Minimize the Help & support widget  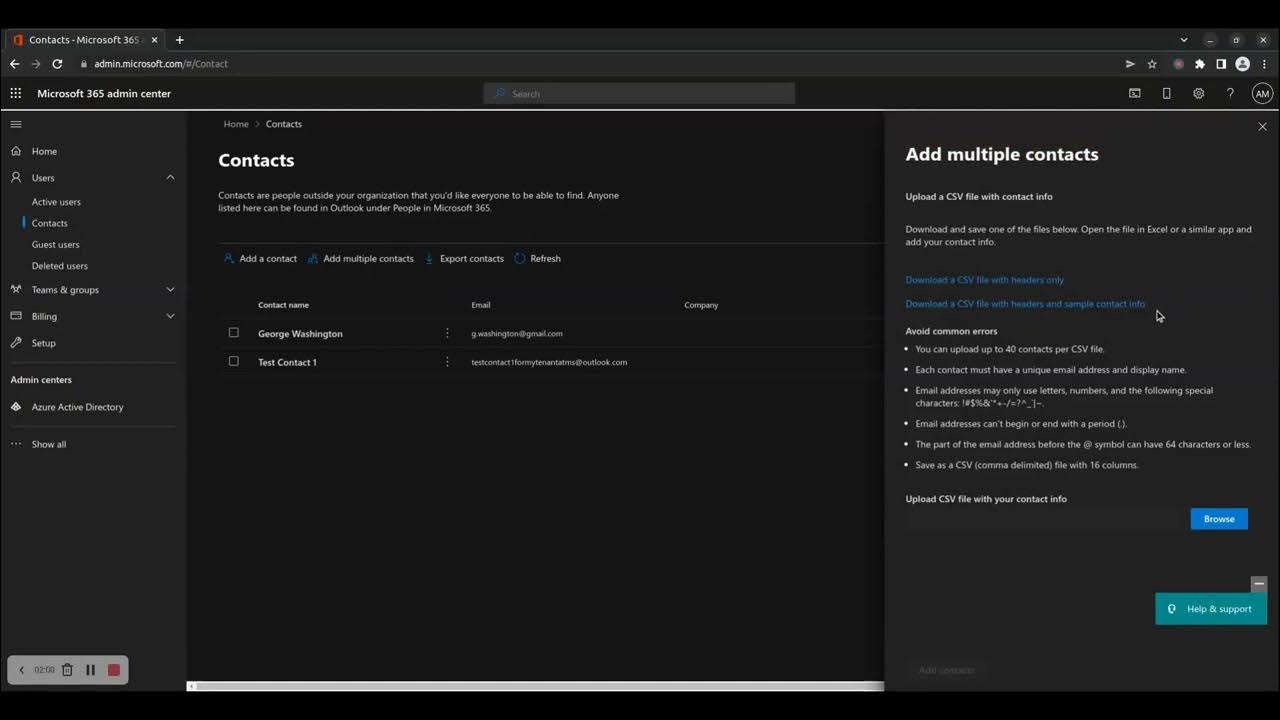[1259, 584]
